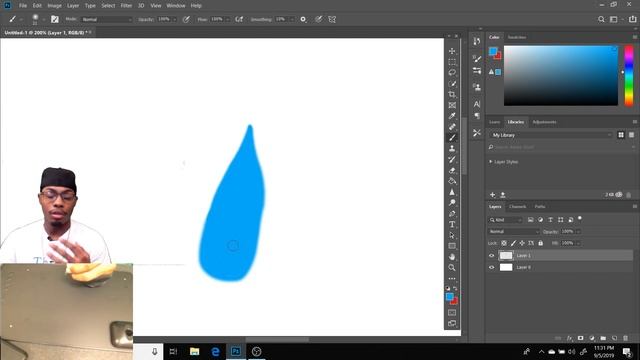
Task: Switch to the Adjustments tab
Action: pos(544,122)
